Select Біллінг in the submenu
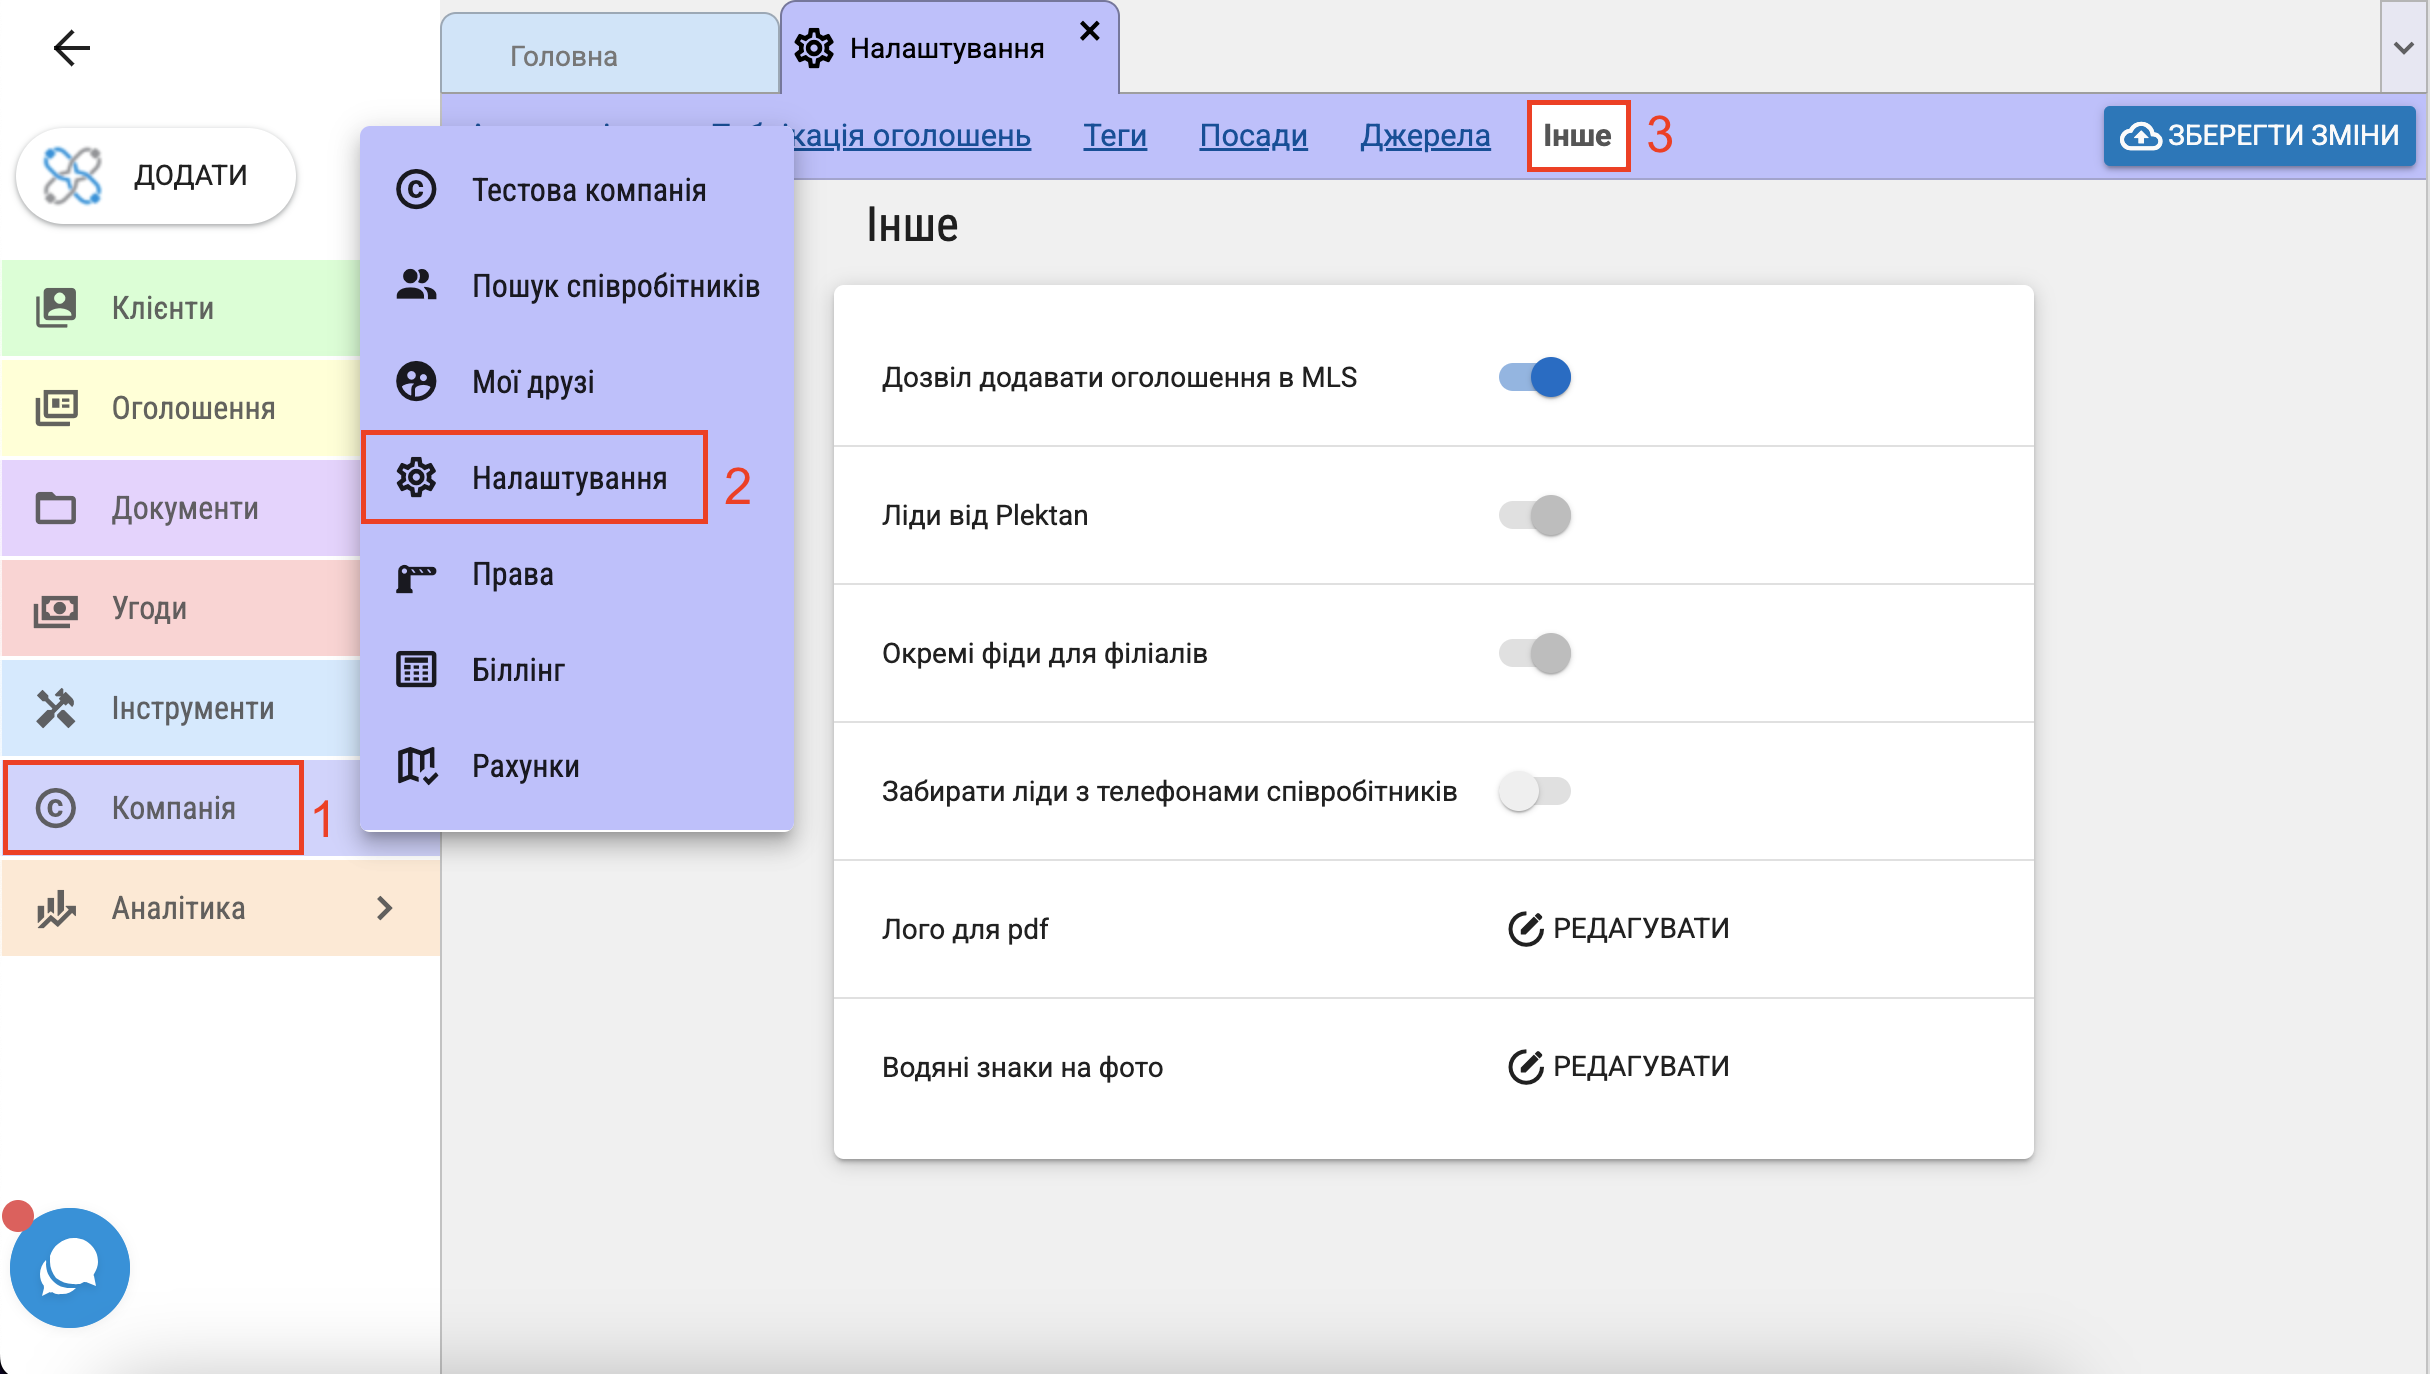 coord(577,670)
